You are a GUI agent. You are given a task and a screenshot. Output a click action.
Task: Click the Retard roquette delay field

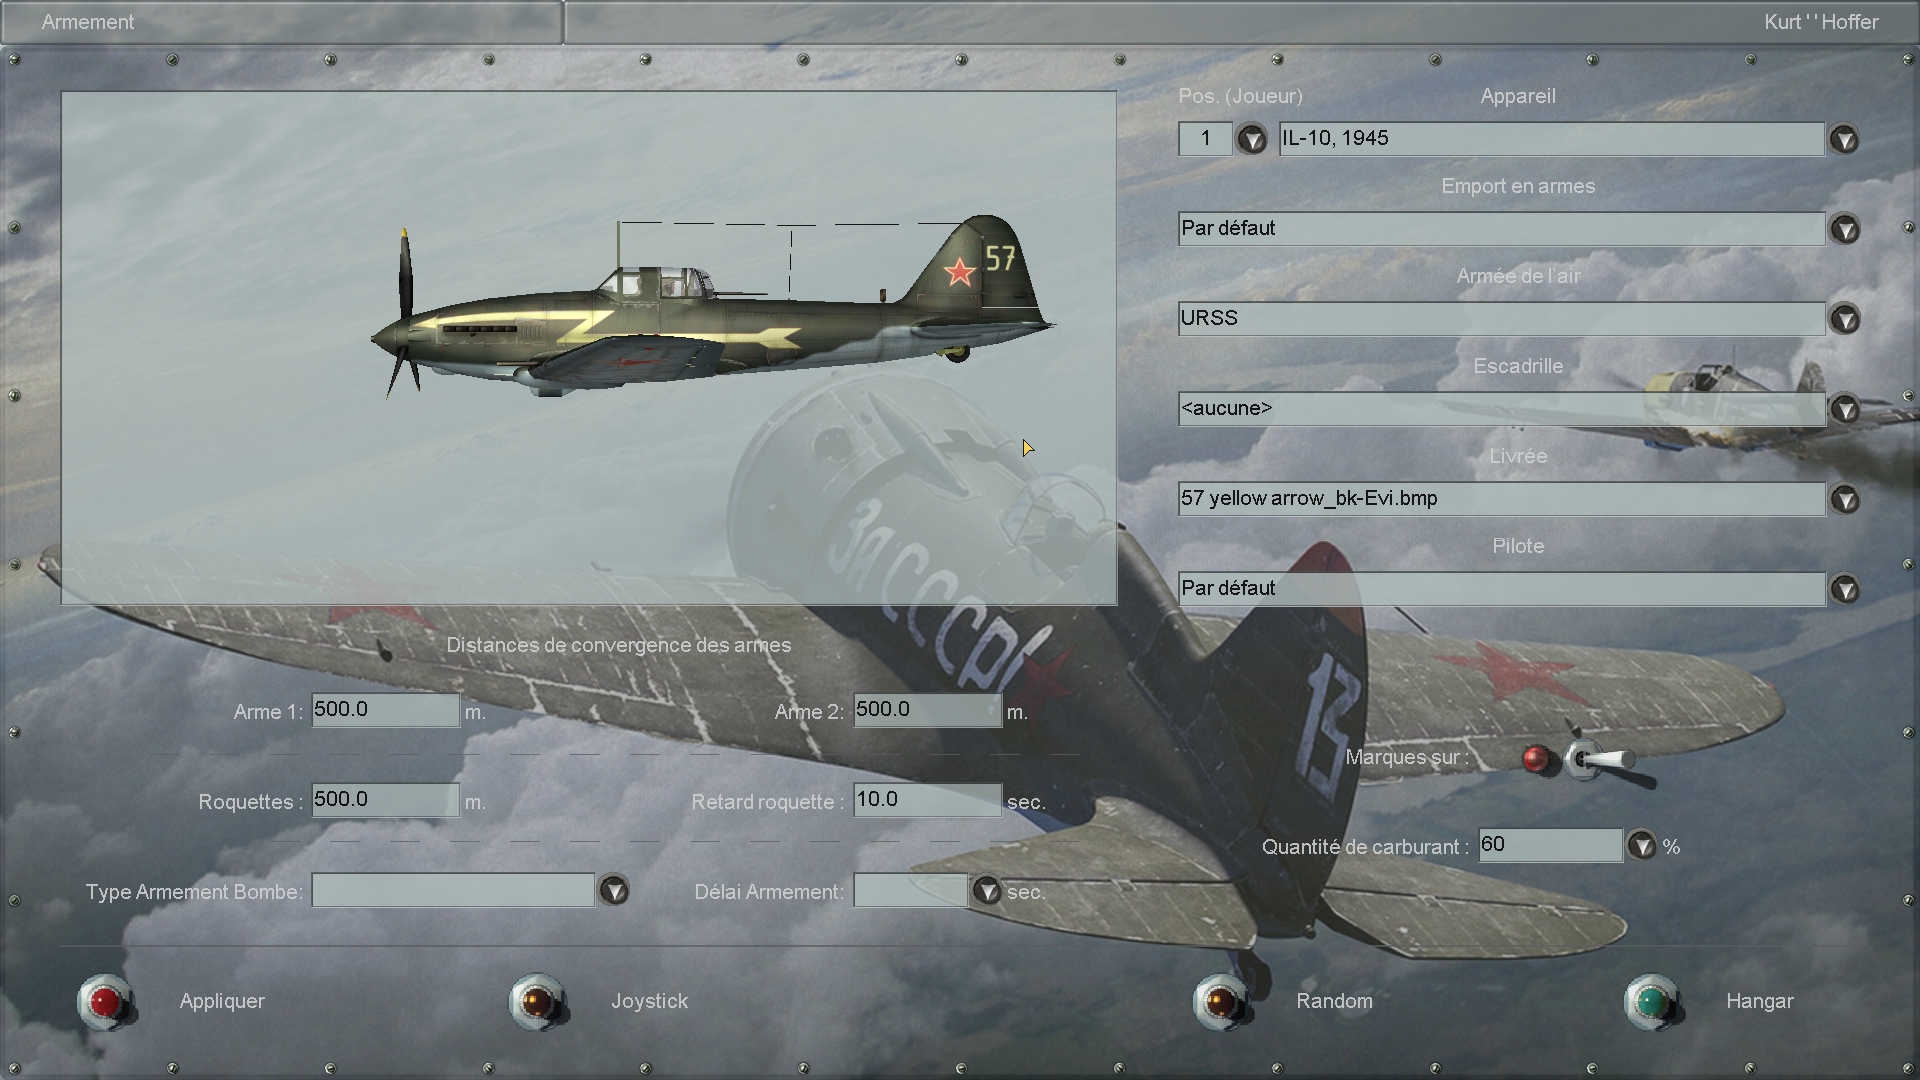pyautogui.click(x=926, y=800)
